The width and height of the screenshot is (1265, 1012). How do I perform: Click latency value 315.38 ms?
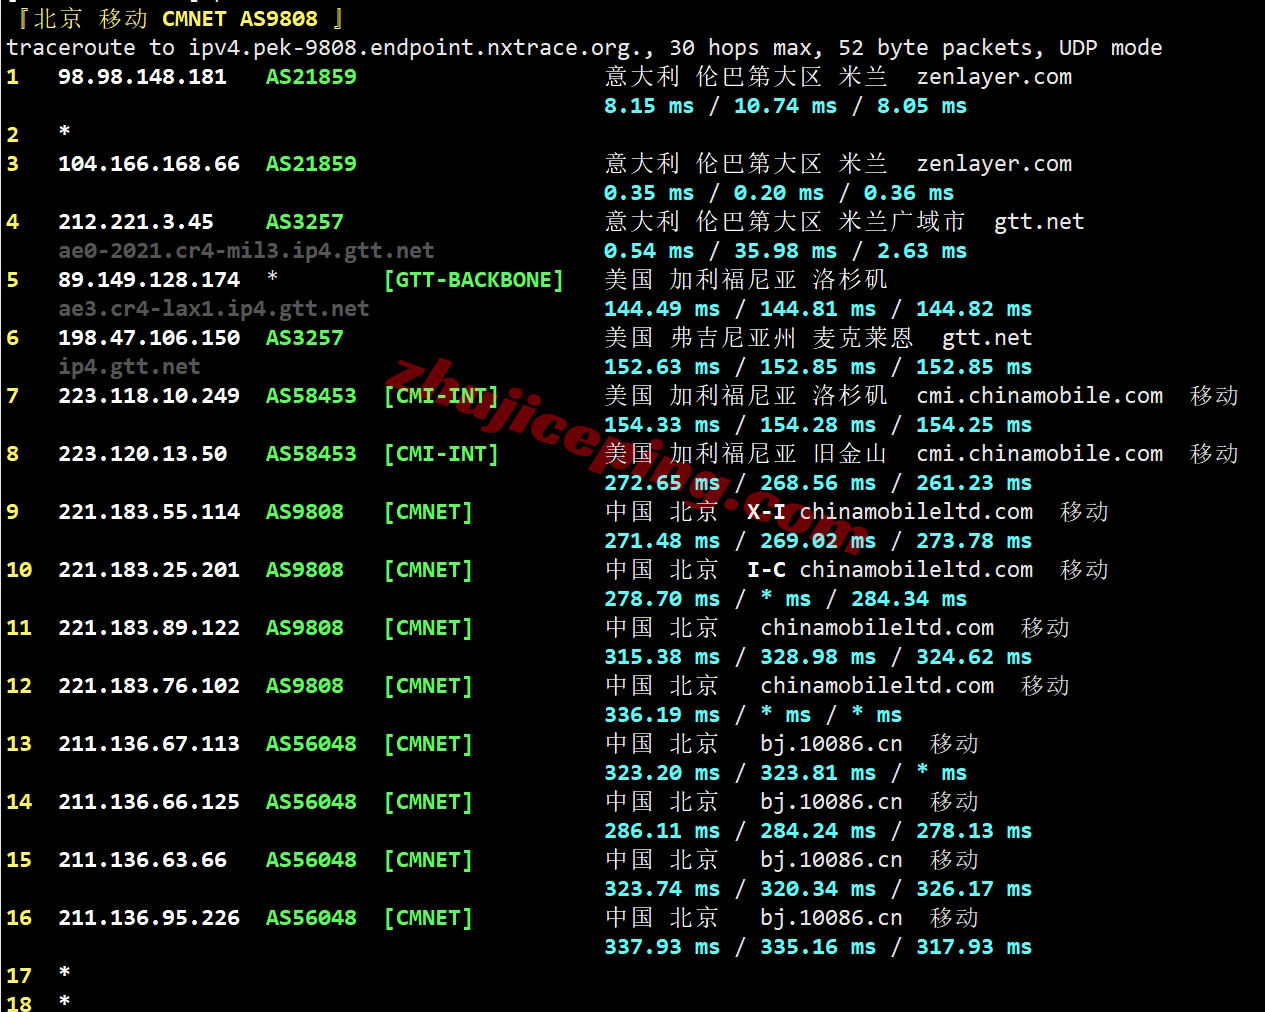click(662, 657)
